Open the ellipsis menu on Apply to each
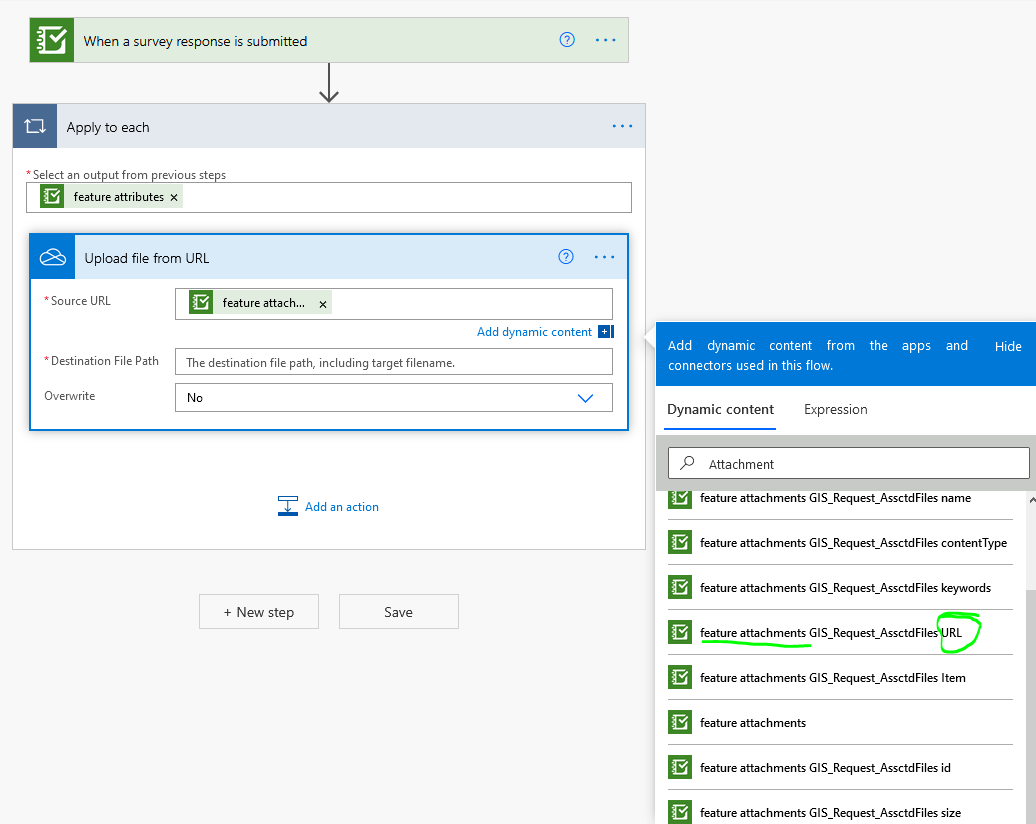 pyautogui.click(x=622, y=126)
